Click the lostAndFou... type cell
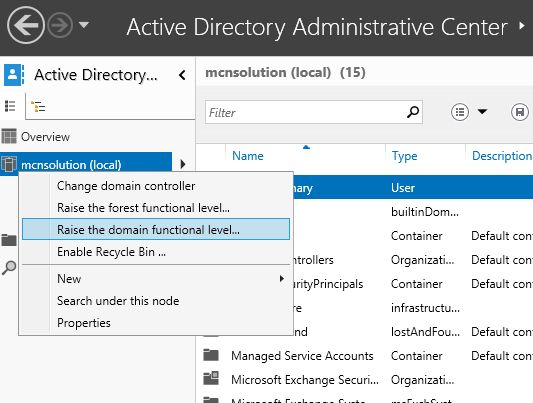Screen dimensions: 533x403 (x=425, y=332)
